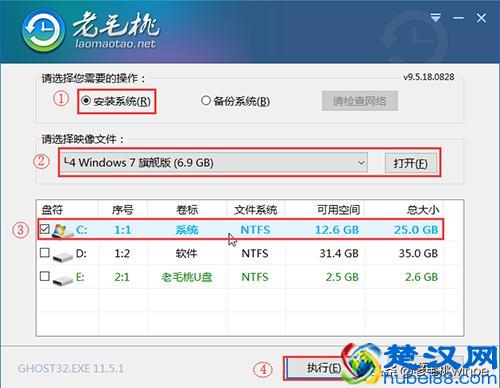This screenshot has width=500, height=388.
Task: Click the 31.4 GB free space cell
Action: coord(339,254)
